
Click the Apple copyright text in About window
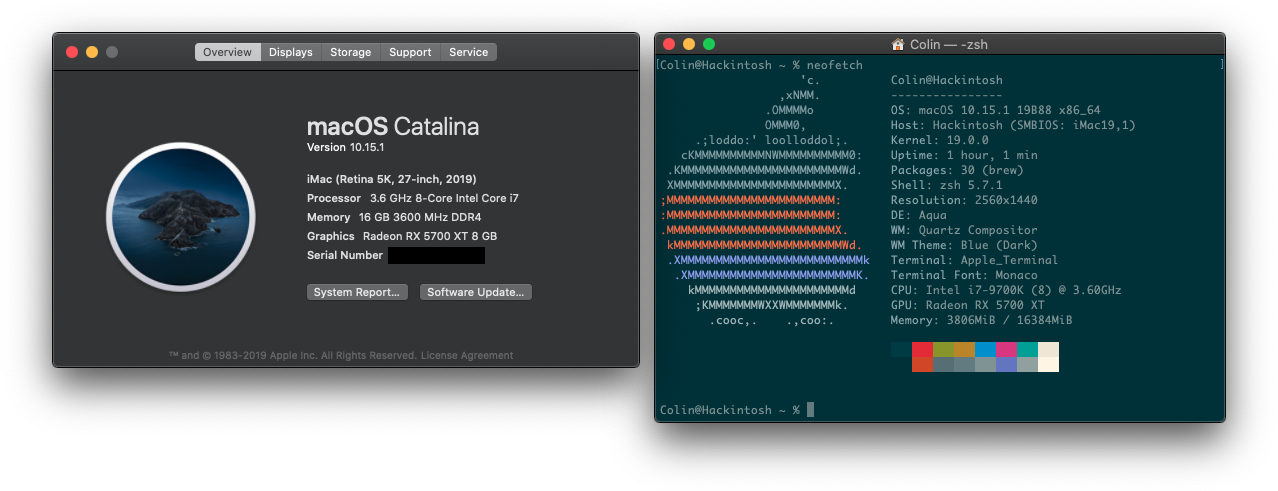click(x=292, y=355)
